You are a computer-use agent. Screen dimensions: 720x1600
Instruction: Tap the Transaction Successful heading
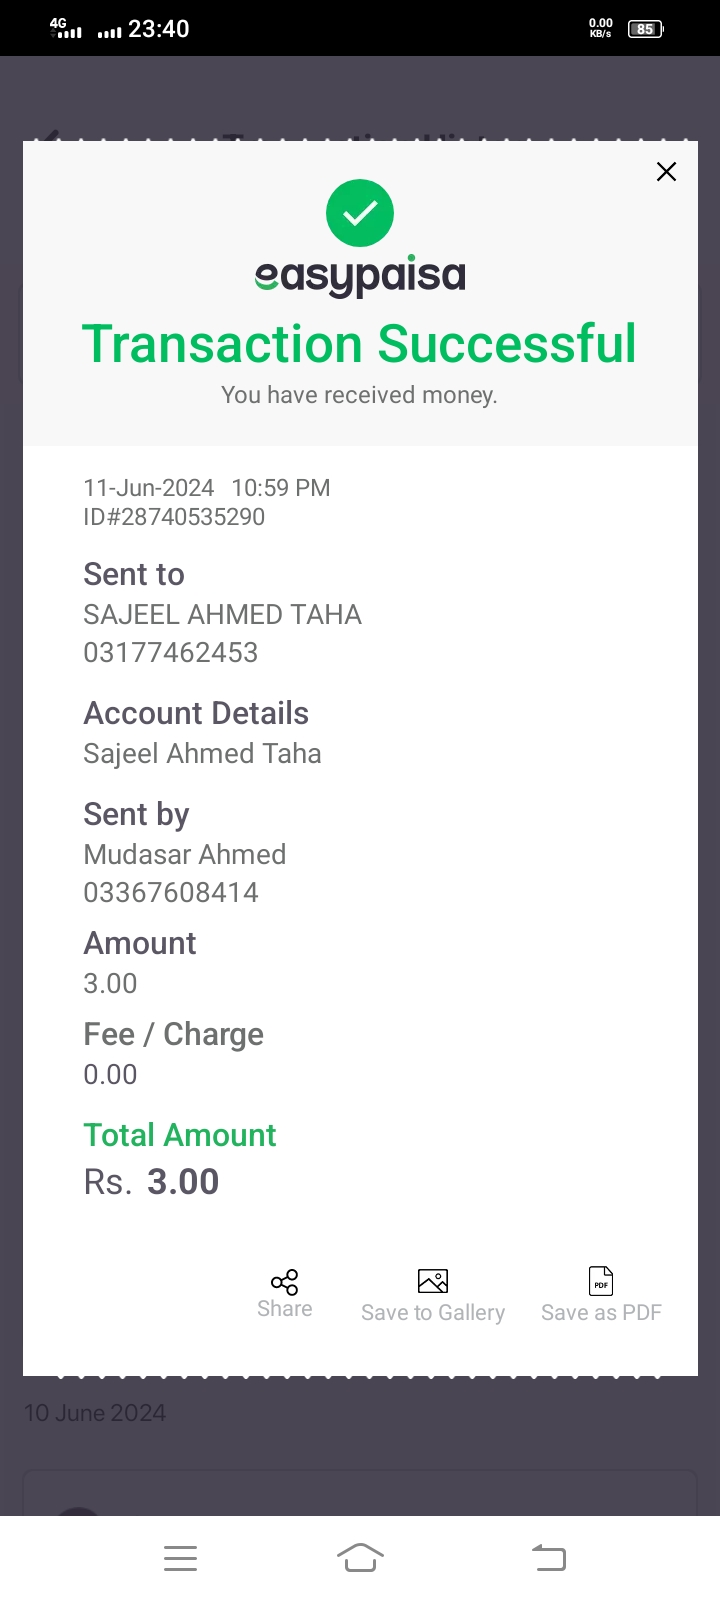coord(359,344)
